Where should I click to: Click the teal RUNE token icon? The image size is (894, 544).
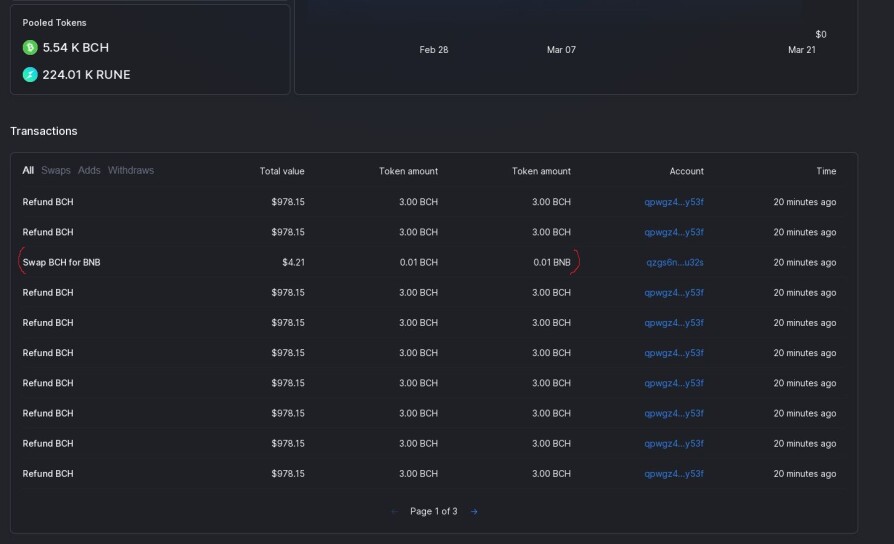coord(30,75)
